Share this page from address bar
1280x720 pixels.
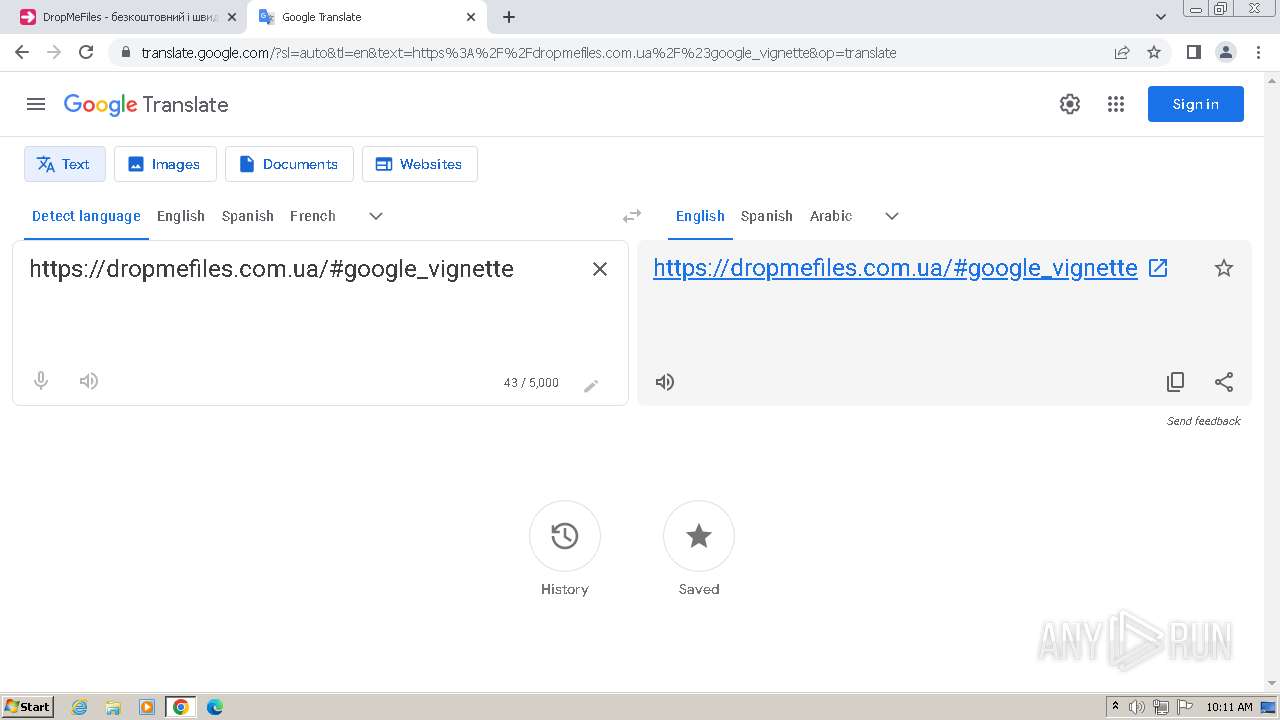pos(1122,52)
